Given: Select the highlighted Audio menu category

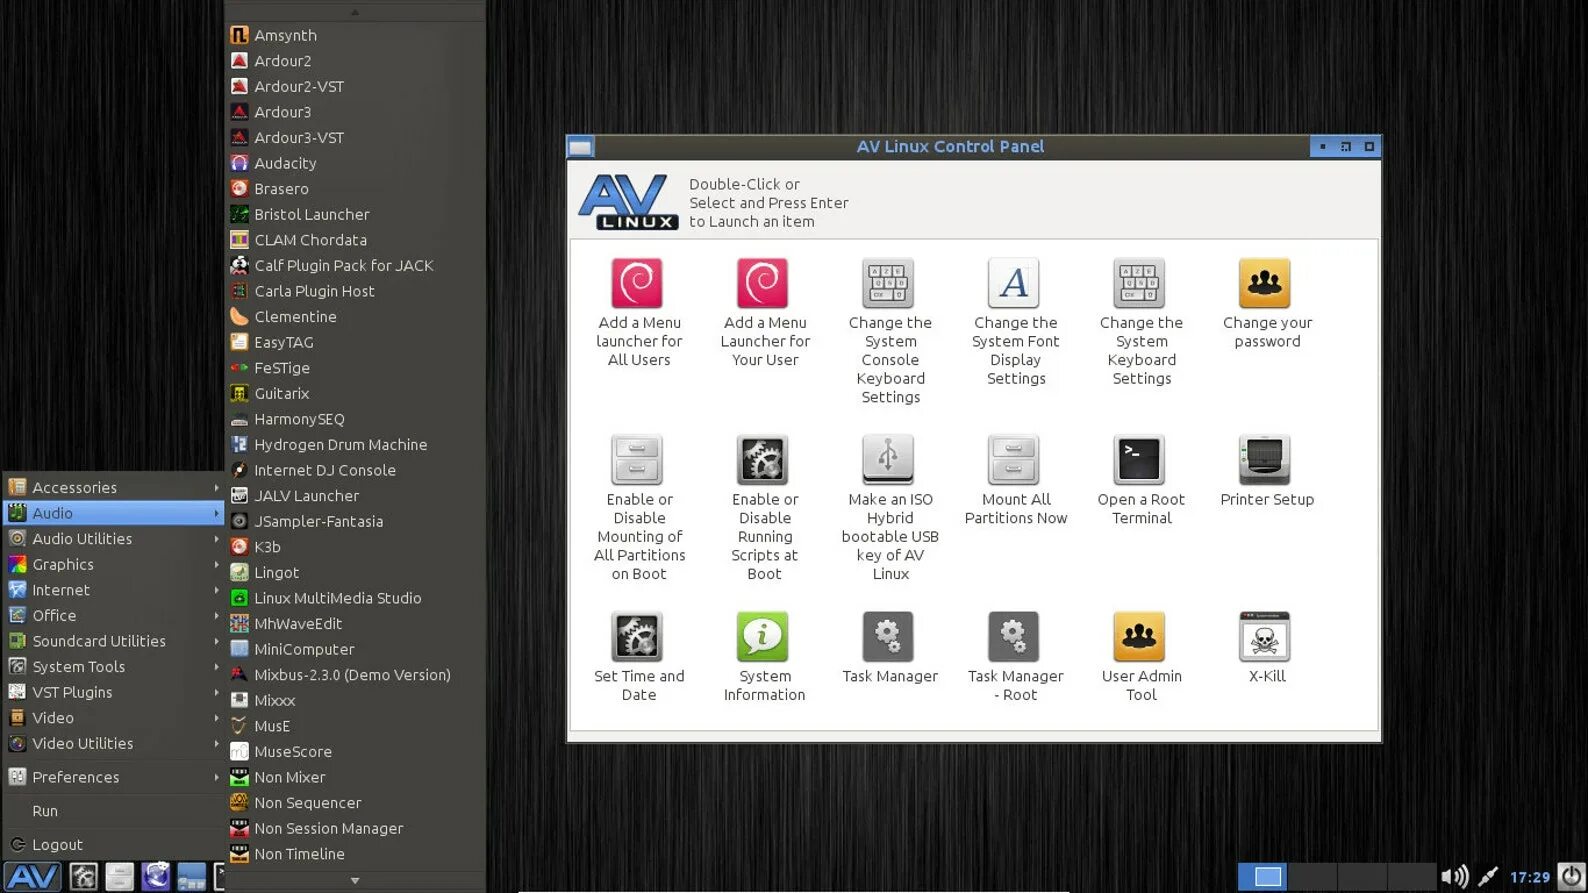Looking at the screenshot, I should (113, 513).
